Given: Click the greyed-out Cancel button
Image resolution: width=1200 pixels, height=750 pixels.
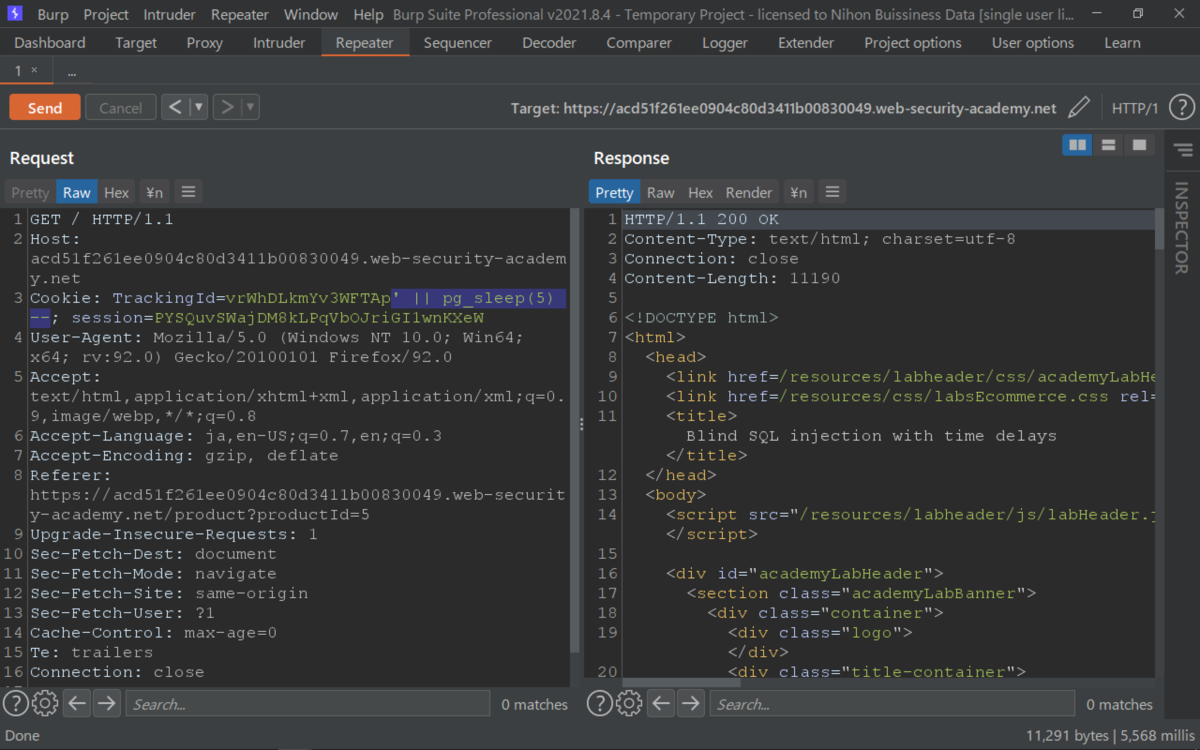Looking at the screenshot, I should pos(121,108).
